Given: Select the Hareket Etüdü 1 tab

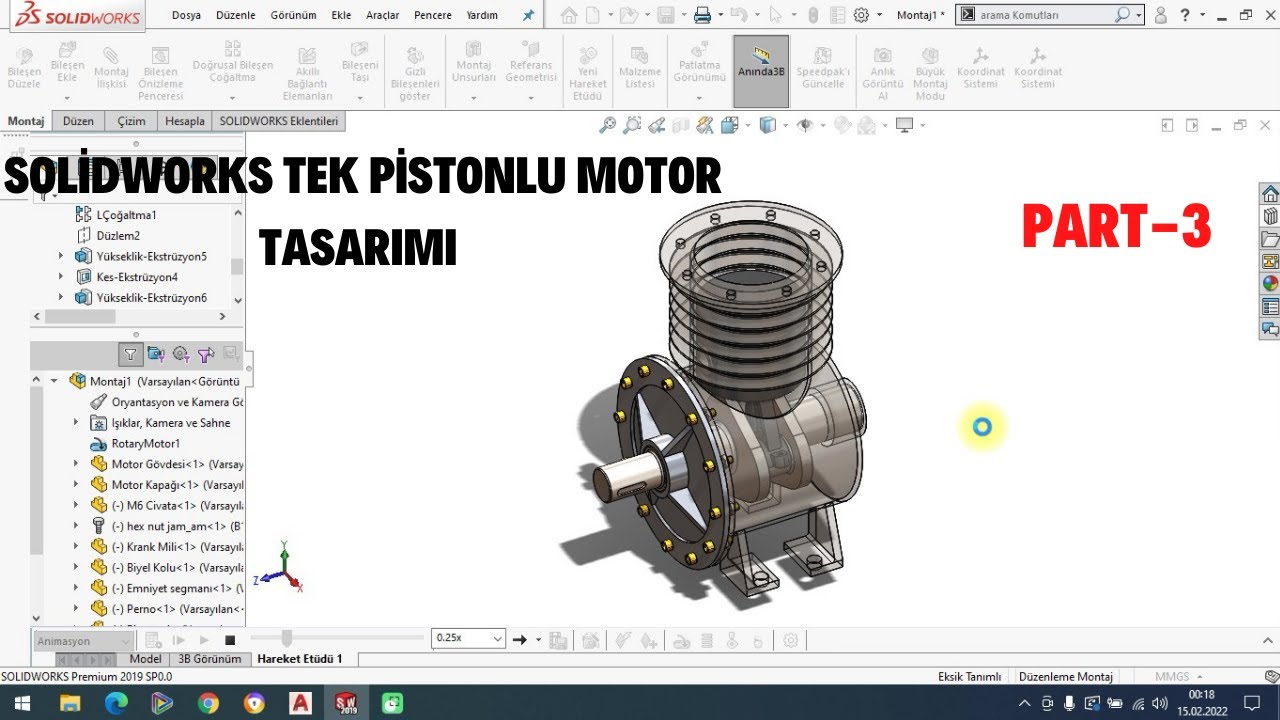Looking at the screenshot, I should 300,659.
